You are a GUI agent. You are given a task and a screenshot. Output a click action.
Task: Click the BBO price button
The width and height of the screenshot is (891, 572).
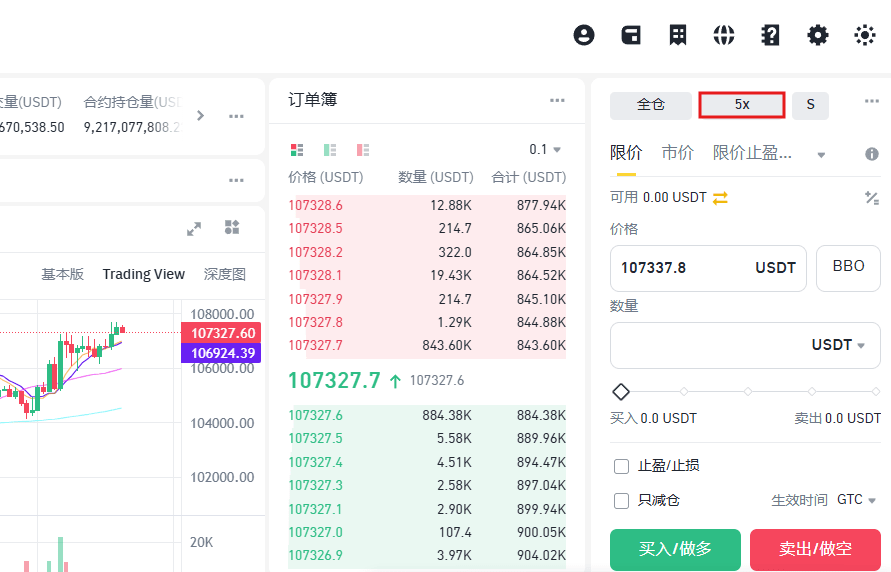click(848, 268)
